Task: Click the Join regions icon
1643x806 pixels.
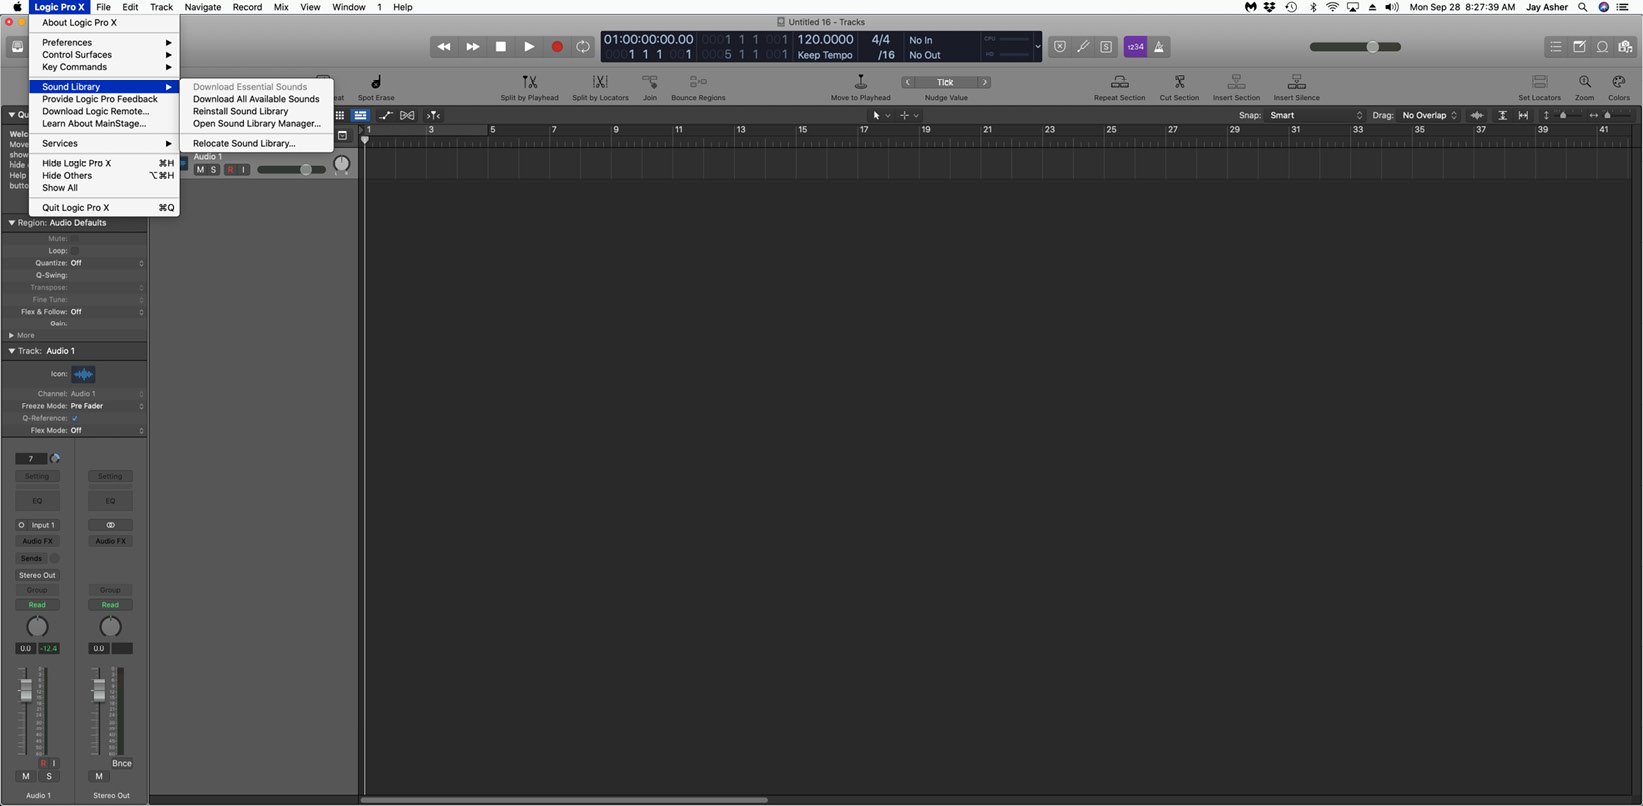Action: (x=650, y=82)
